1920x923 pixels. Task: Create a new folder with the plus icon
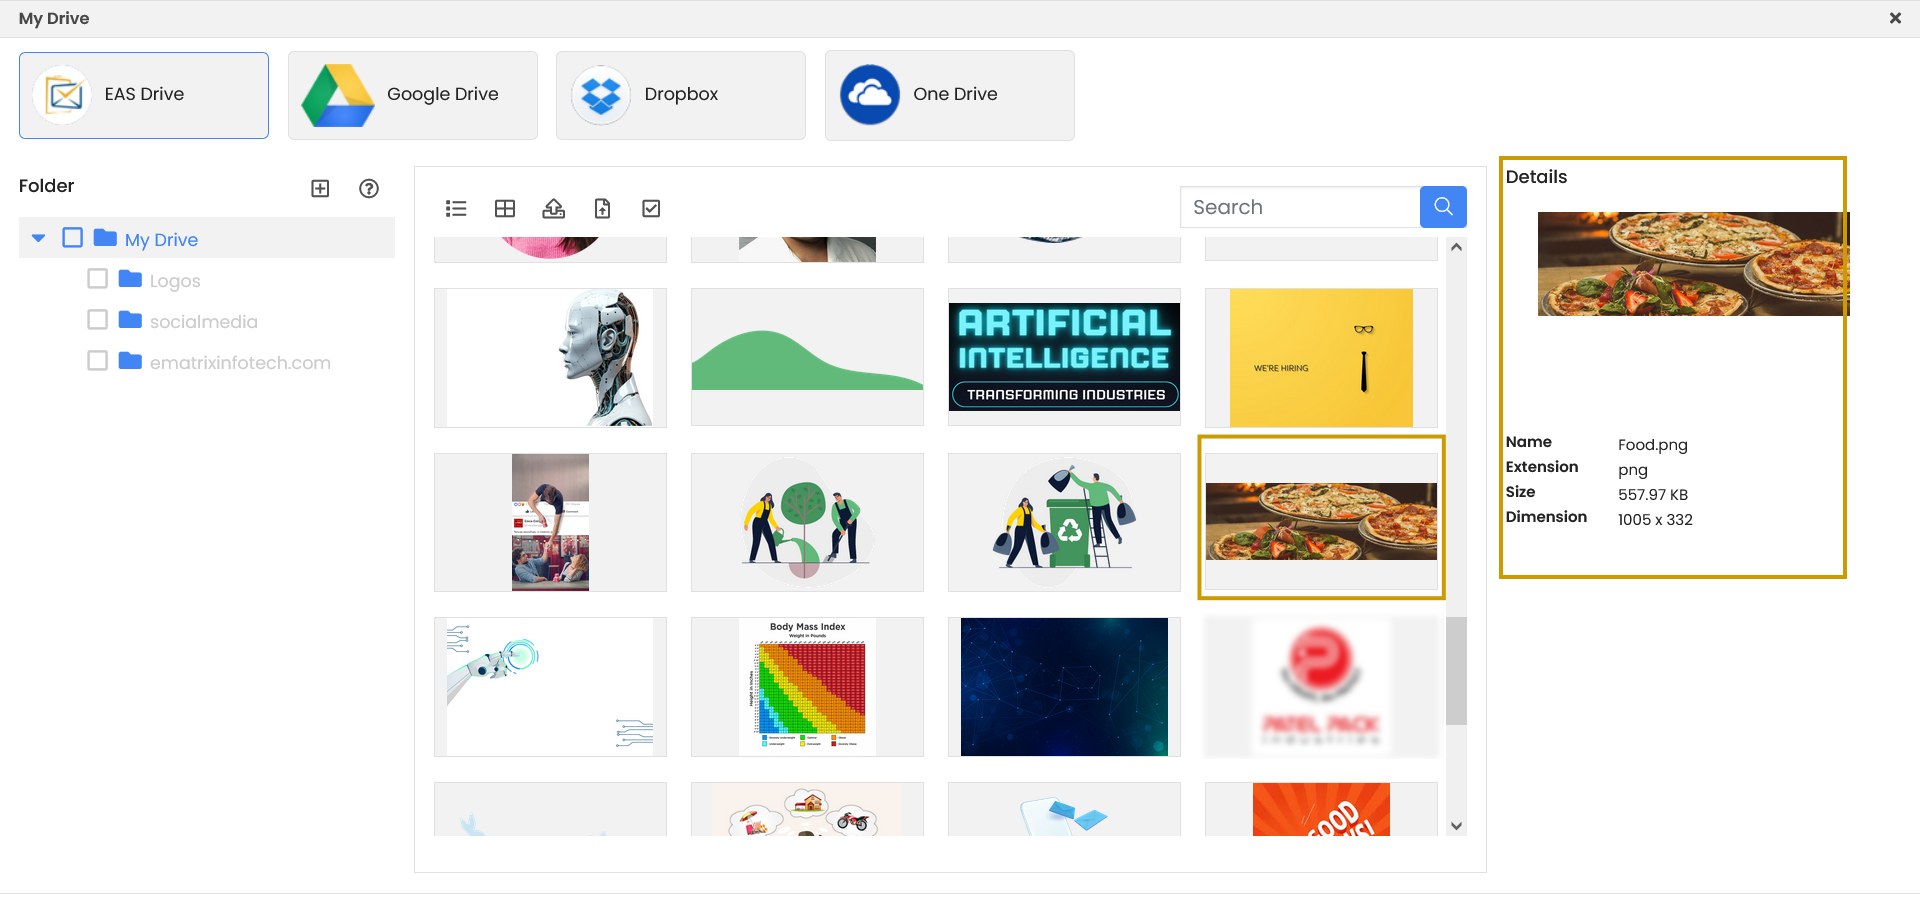coord(320,188)
